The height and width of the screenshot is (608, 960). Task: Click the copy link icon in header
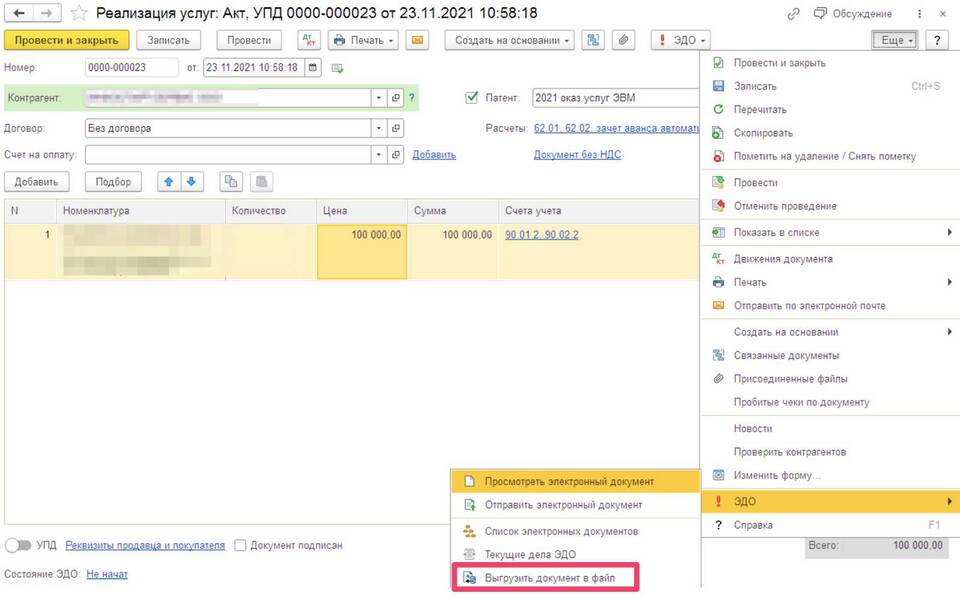click(793, 14)
